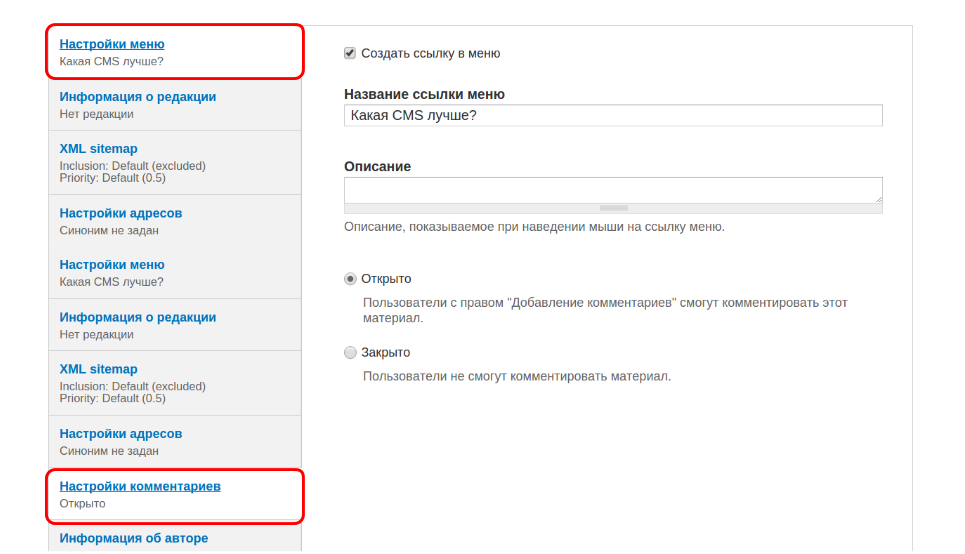Image resolution: width=965 pixels, height=554 pixels.
Task: Click inside the Описание text area
Action: 610,190
